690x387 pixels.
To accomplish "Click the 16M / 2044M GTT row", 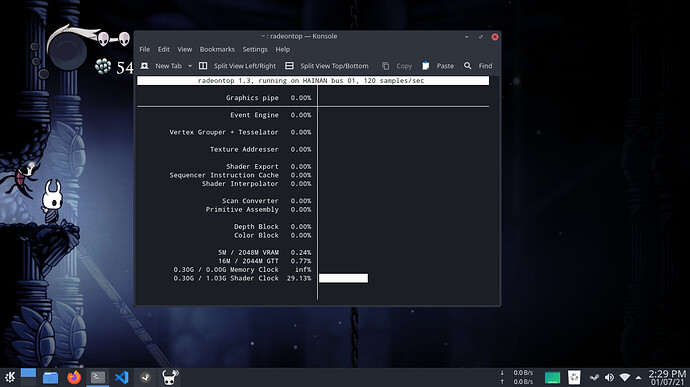I will [264, 261].
